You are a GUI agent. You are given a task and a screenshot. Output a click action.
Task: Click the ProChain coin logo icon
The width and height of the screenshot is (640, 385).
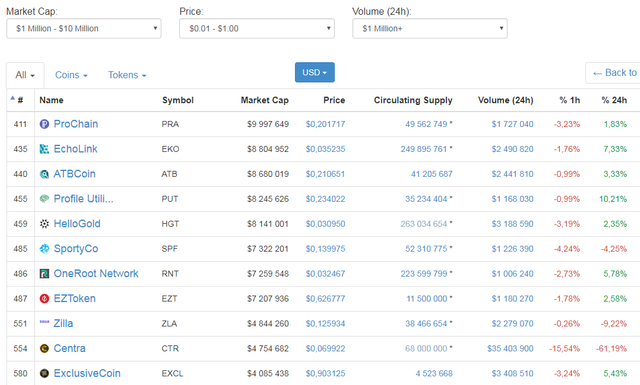[44, 124]
